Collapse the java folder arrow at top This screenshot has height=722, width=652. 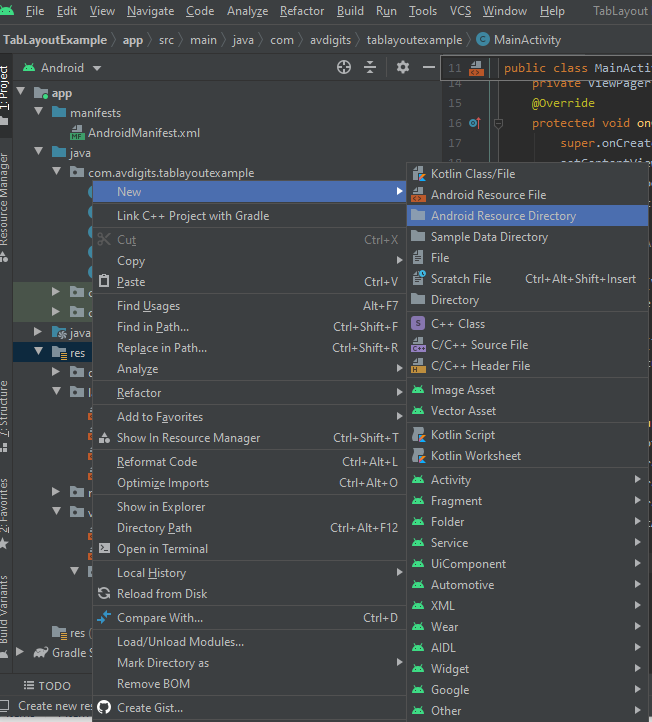(x=39, y=151)
